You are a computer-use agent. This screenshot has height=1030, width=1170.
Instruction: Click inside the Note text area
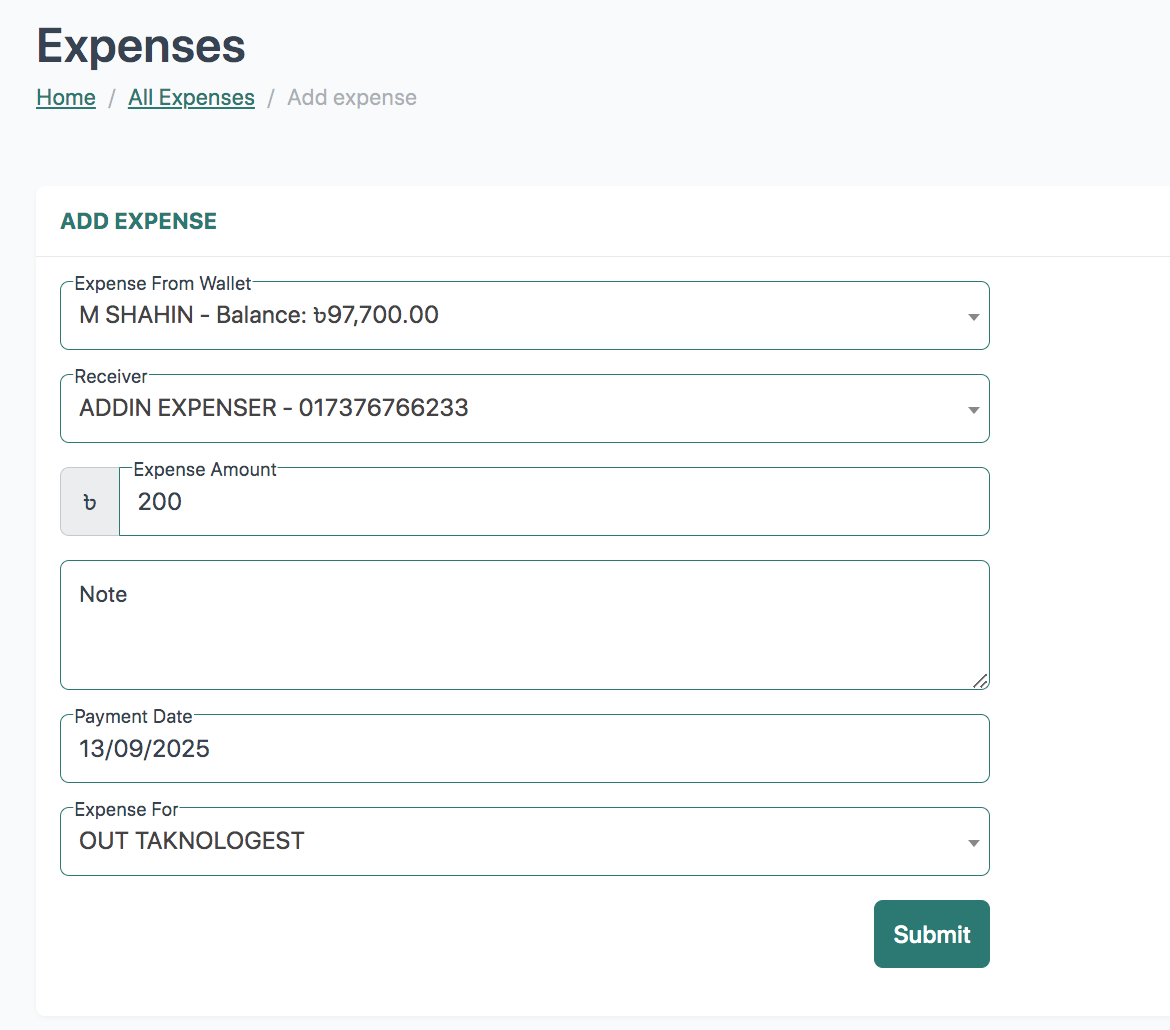(524, 630)
